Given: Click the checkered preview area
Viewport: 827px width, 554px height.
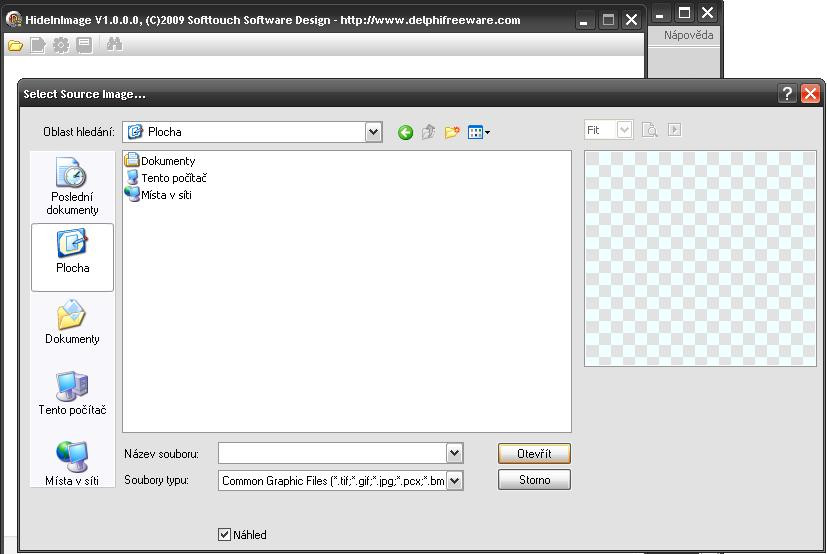Looking at the screenshot, I should pyautogui.click(x=700, y=259).
